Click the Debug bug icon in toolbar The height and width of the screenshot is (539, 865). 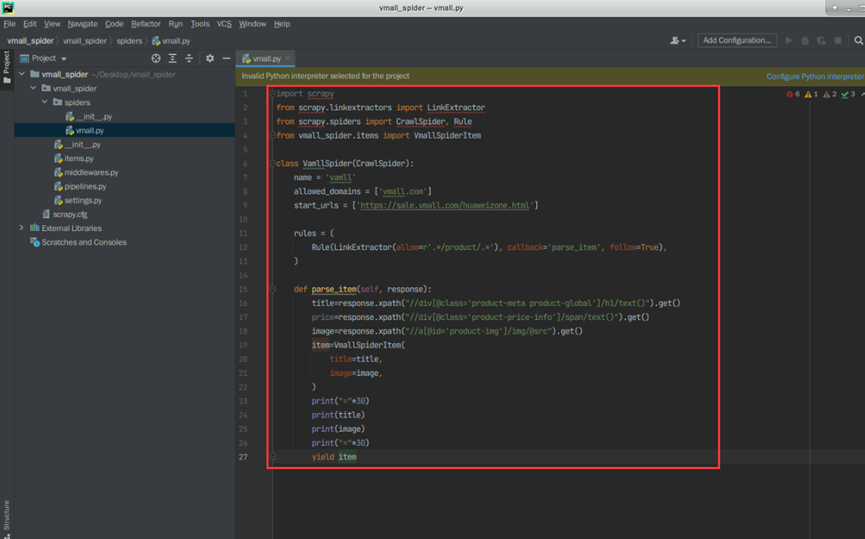tap(805, 41)
